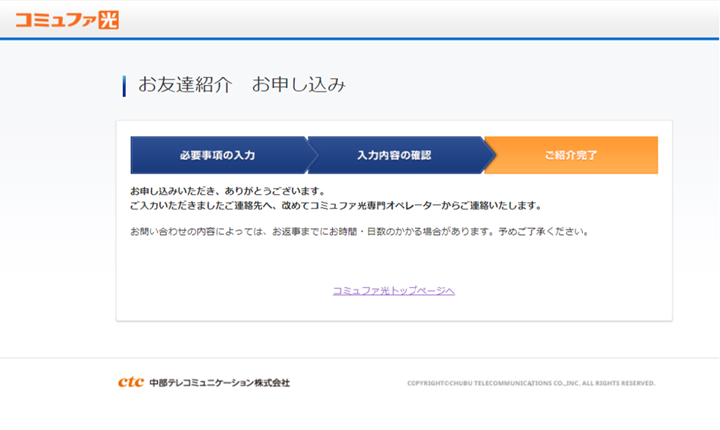Click the ctc logo in footer
The image size is (720, 430).
(131, 382)
